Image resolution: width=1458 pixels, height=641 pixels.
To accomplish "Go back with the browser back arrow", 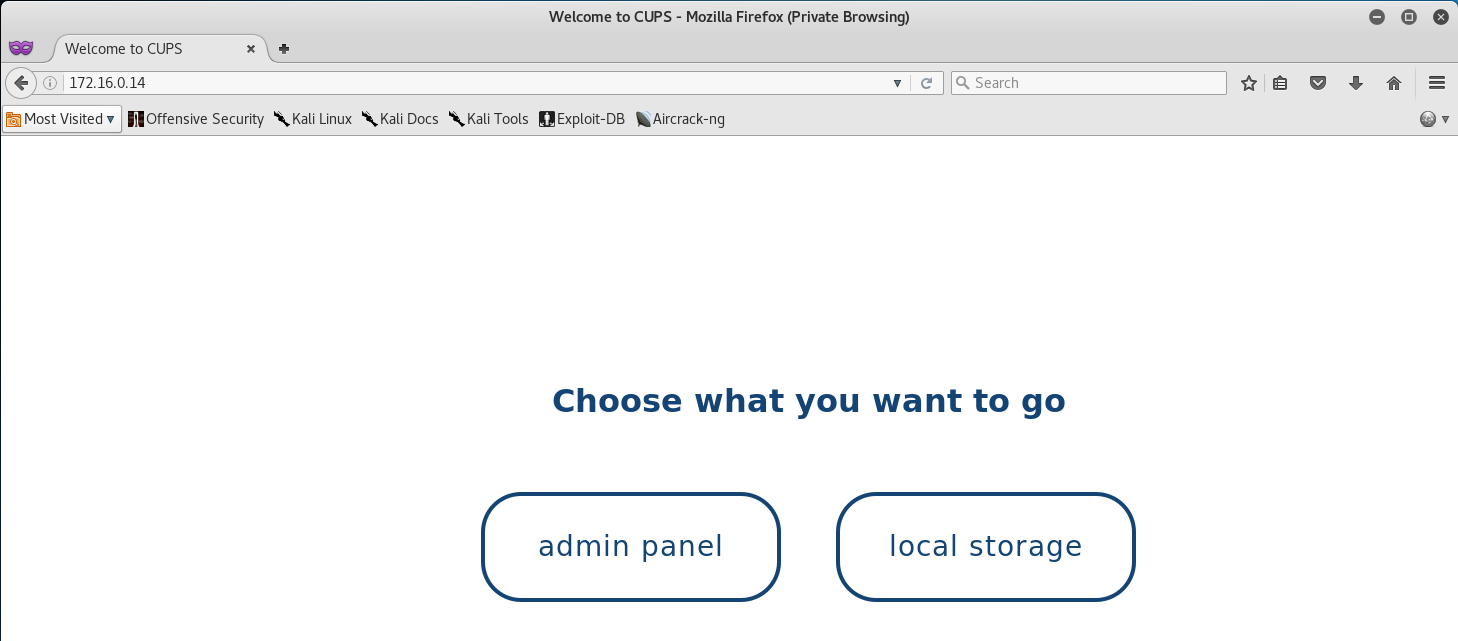I will pos(20,83).
